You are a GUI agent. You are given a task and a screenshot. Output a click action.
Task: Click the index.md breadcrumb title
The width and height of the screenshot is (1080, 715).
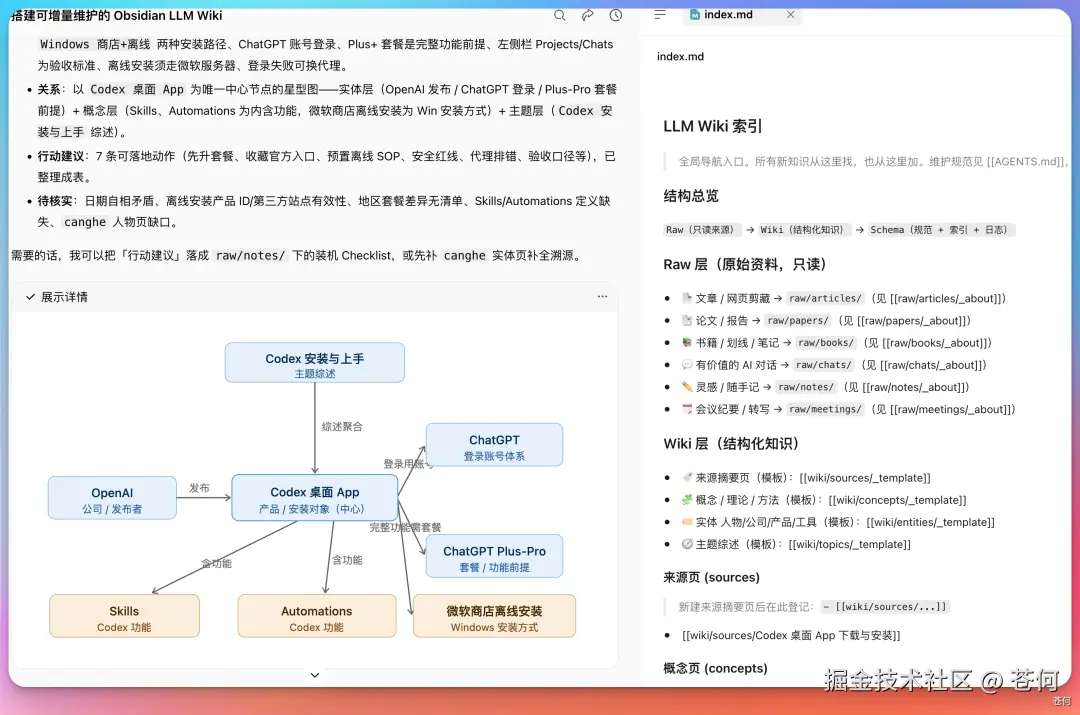[x=681, y=56]
